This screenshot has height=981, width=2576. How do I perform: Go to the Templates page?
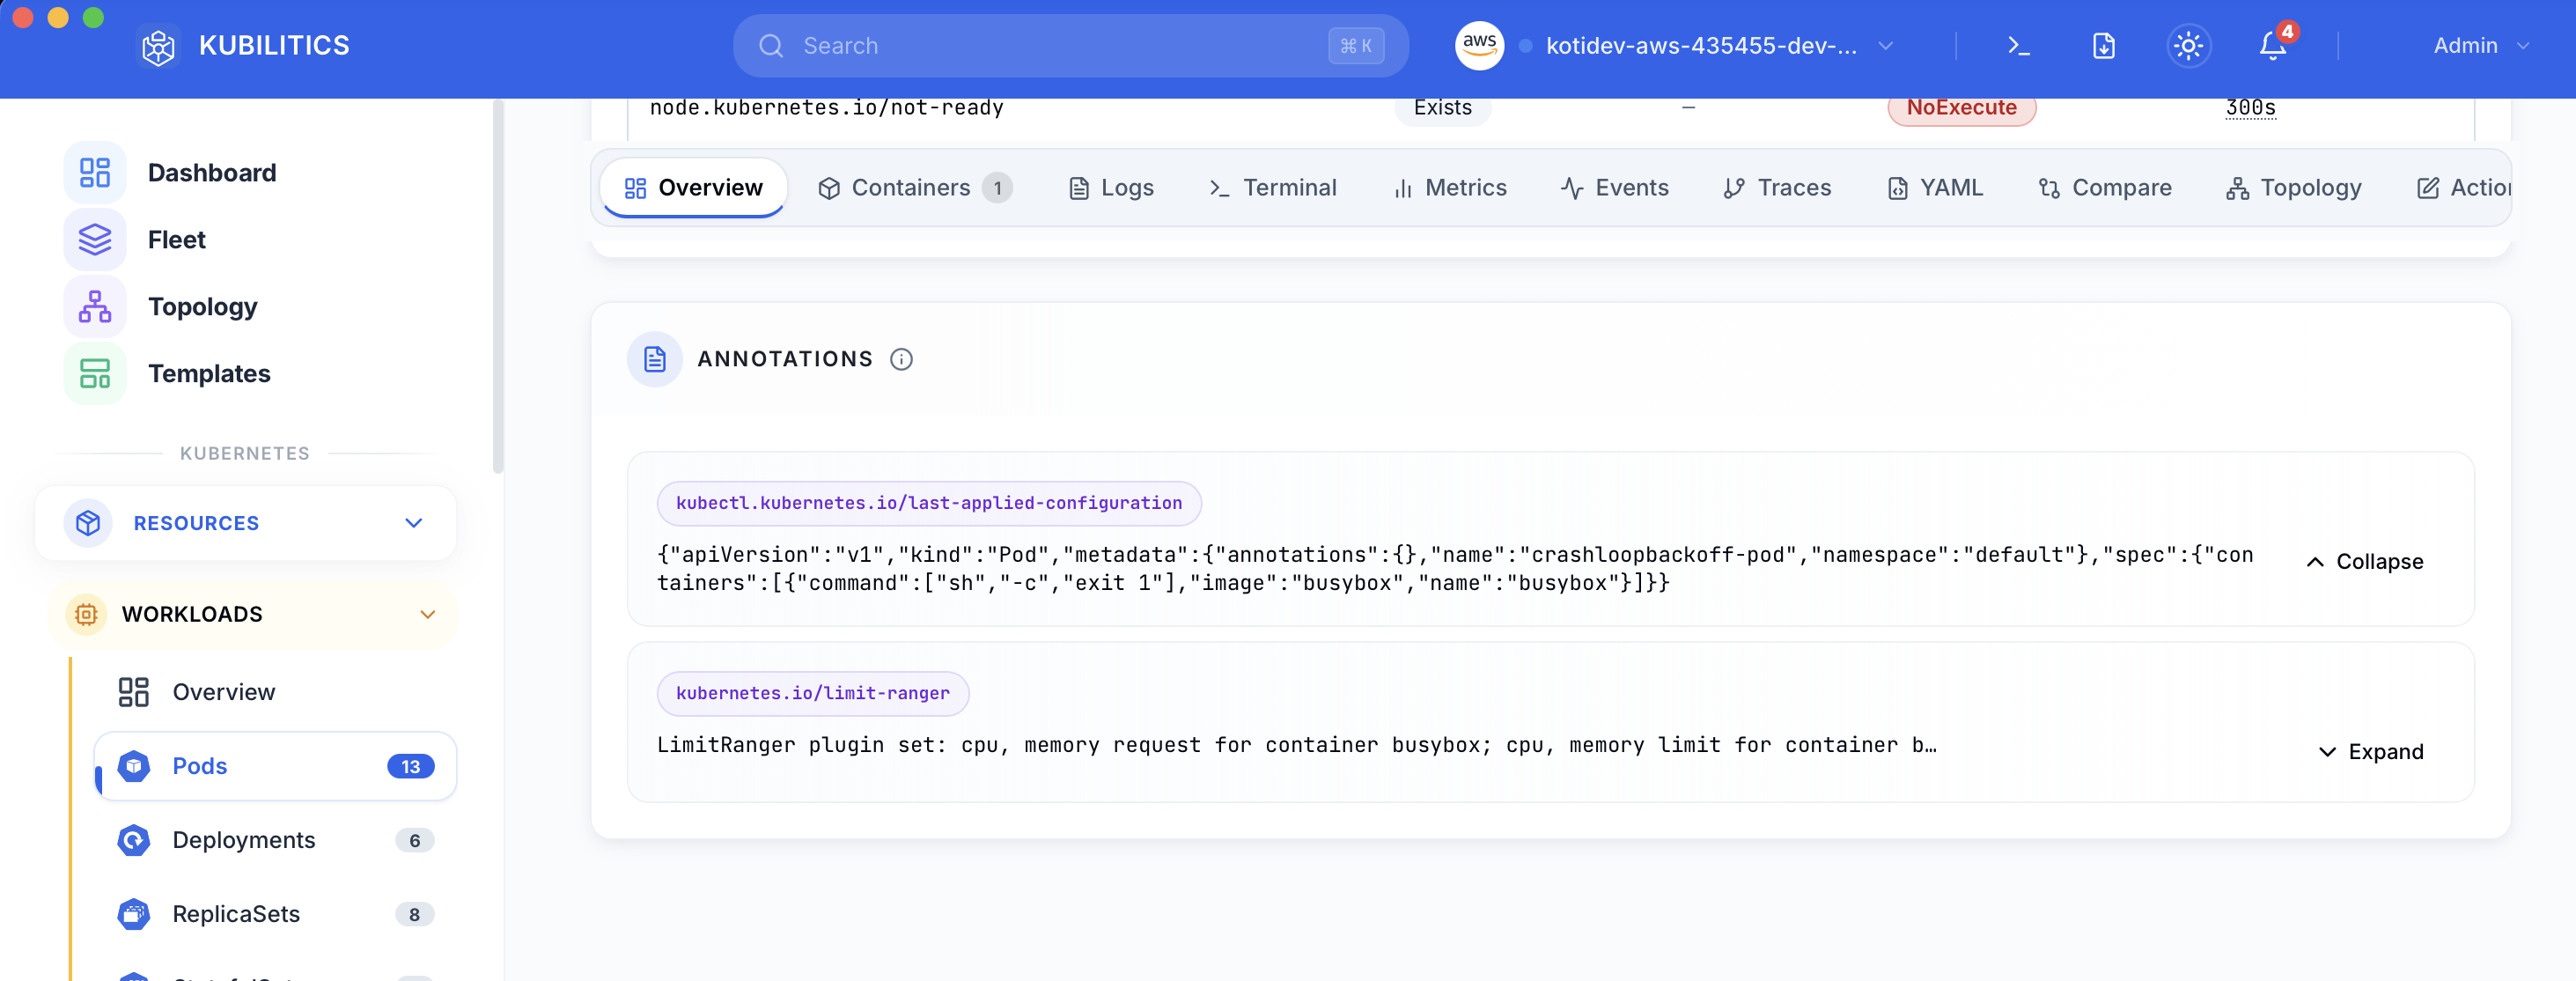[x=209, y=373]
